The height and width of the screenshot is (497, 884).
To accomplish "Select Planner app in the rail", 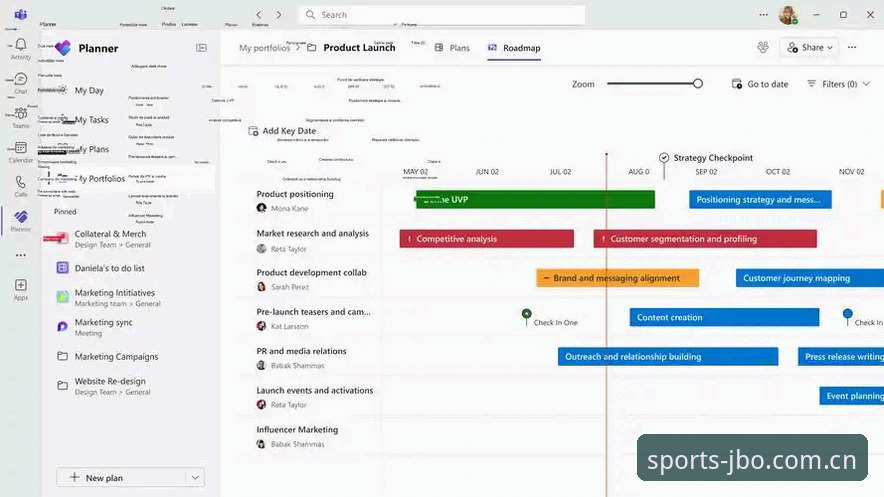I will pos(21,220).
